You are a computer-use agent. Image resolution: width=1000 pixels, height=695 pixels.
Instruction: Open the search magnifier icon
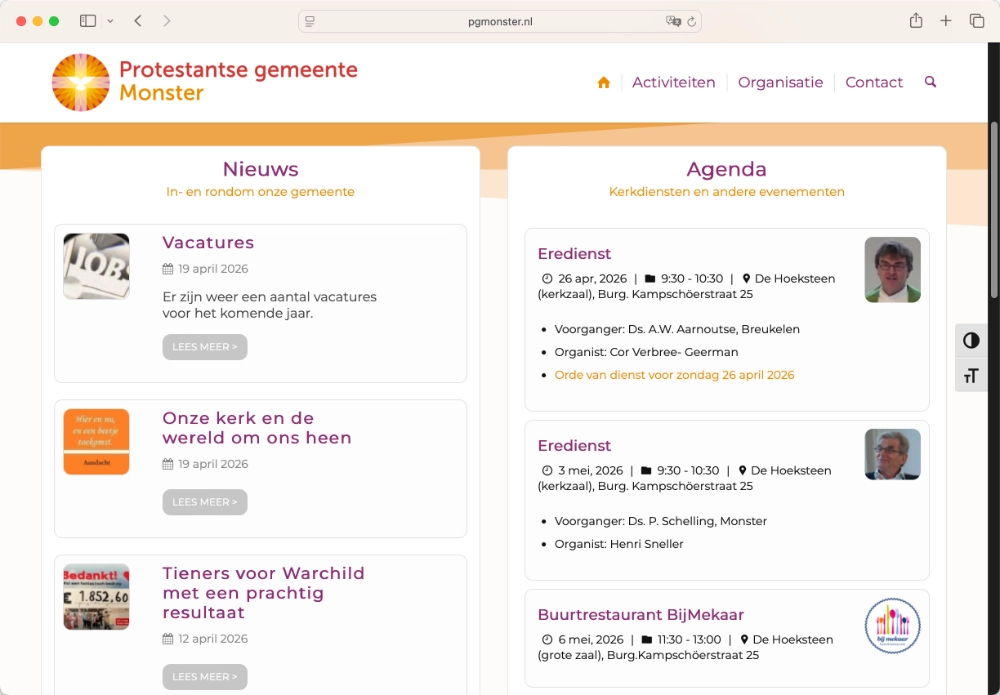point(930,82)
